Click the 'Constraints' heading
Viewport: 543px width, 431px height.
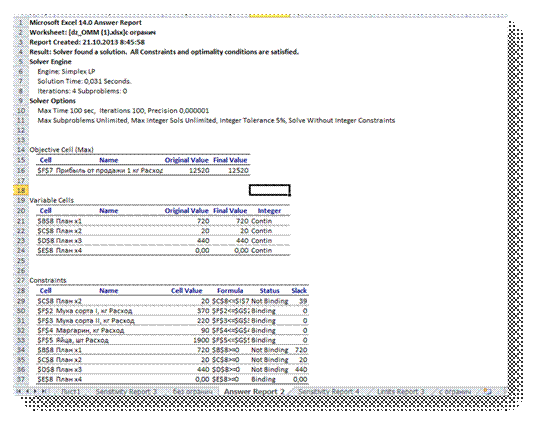tap(48, 280)
